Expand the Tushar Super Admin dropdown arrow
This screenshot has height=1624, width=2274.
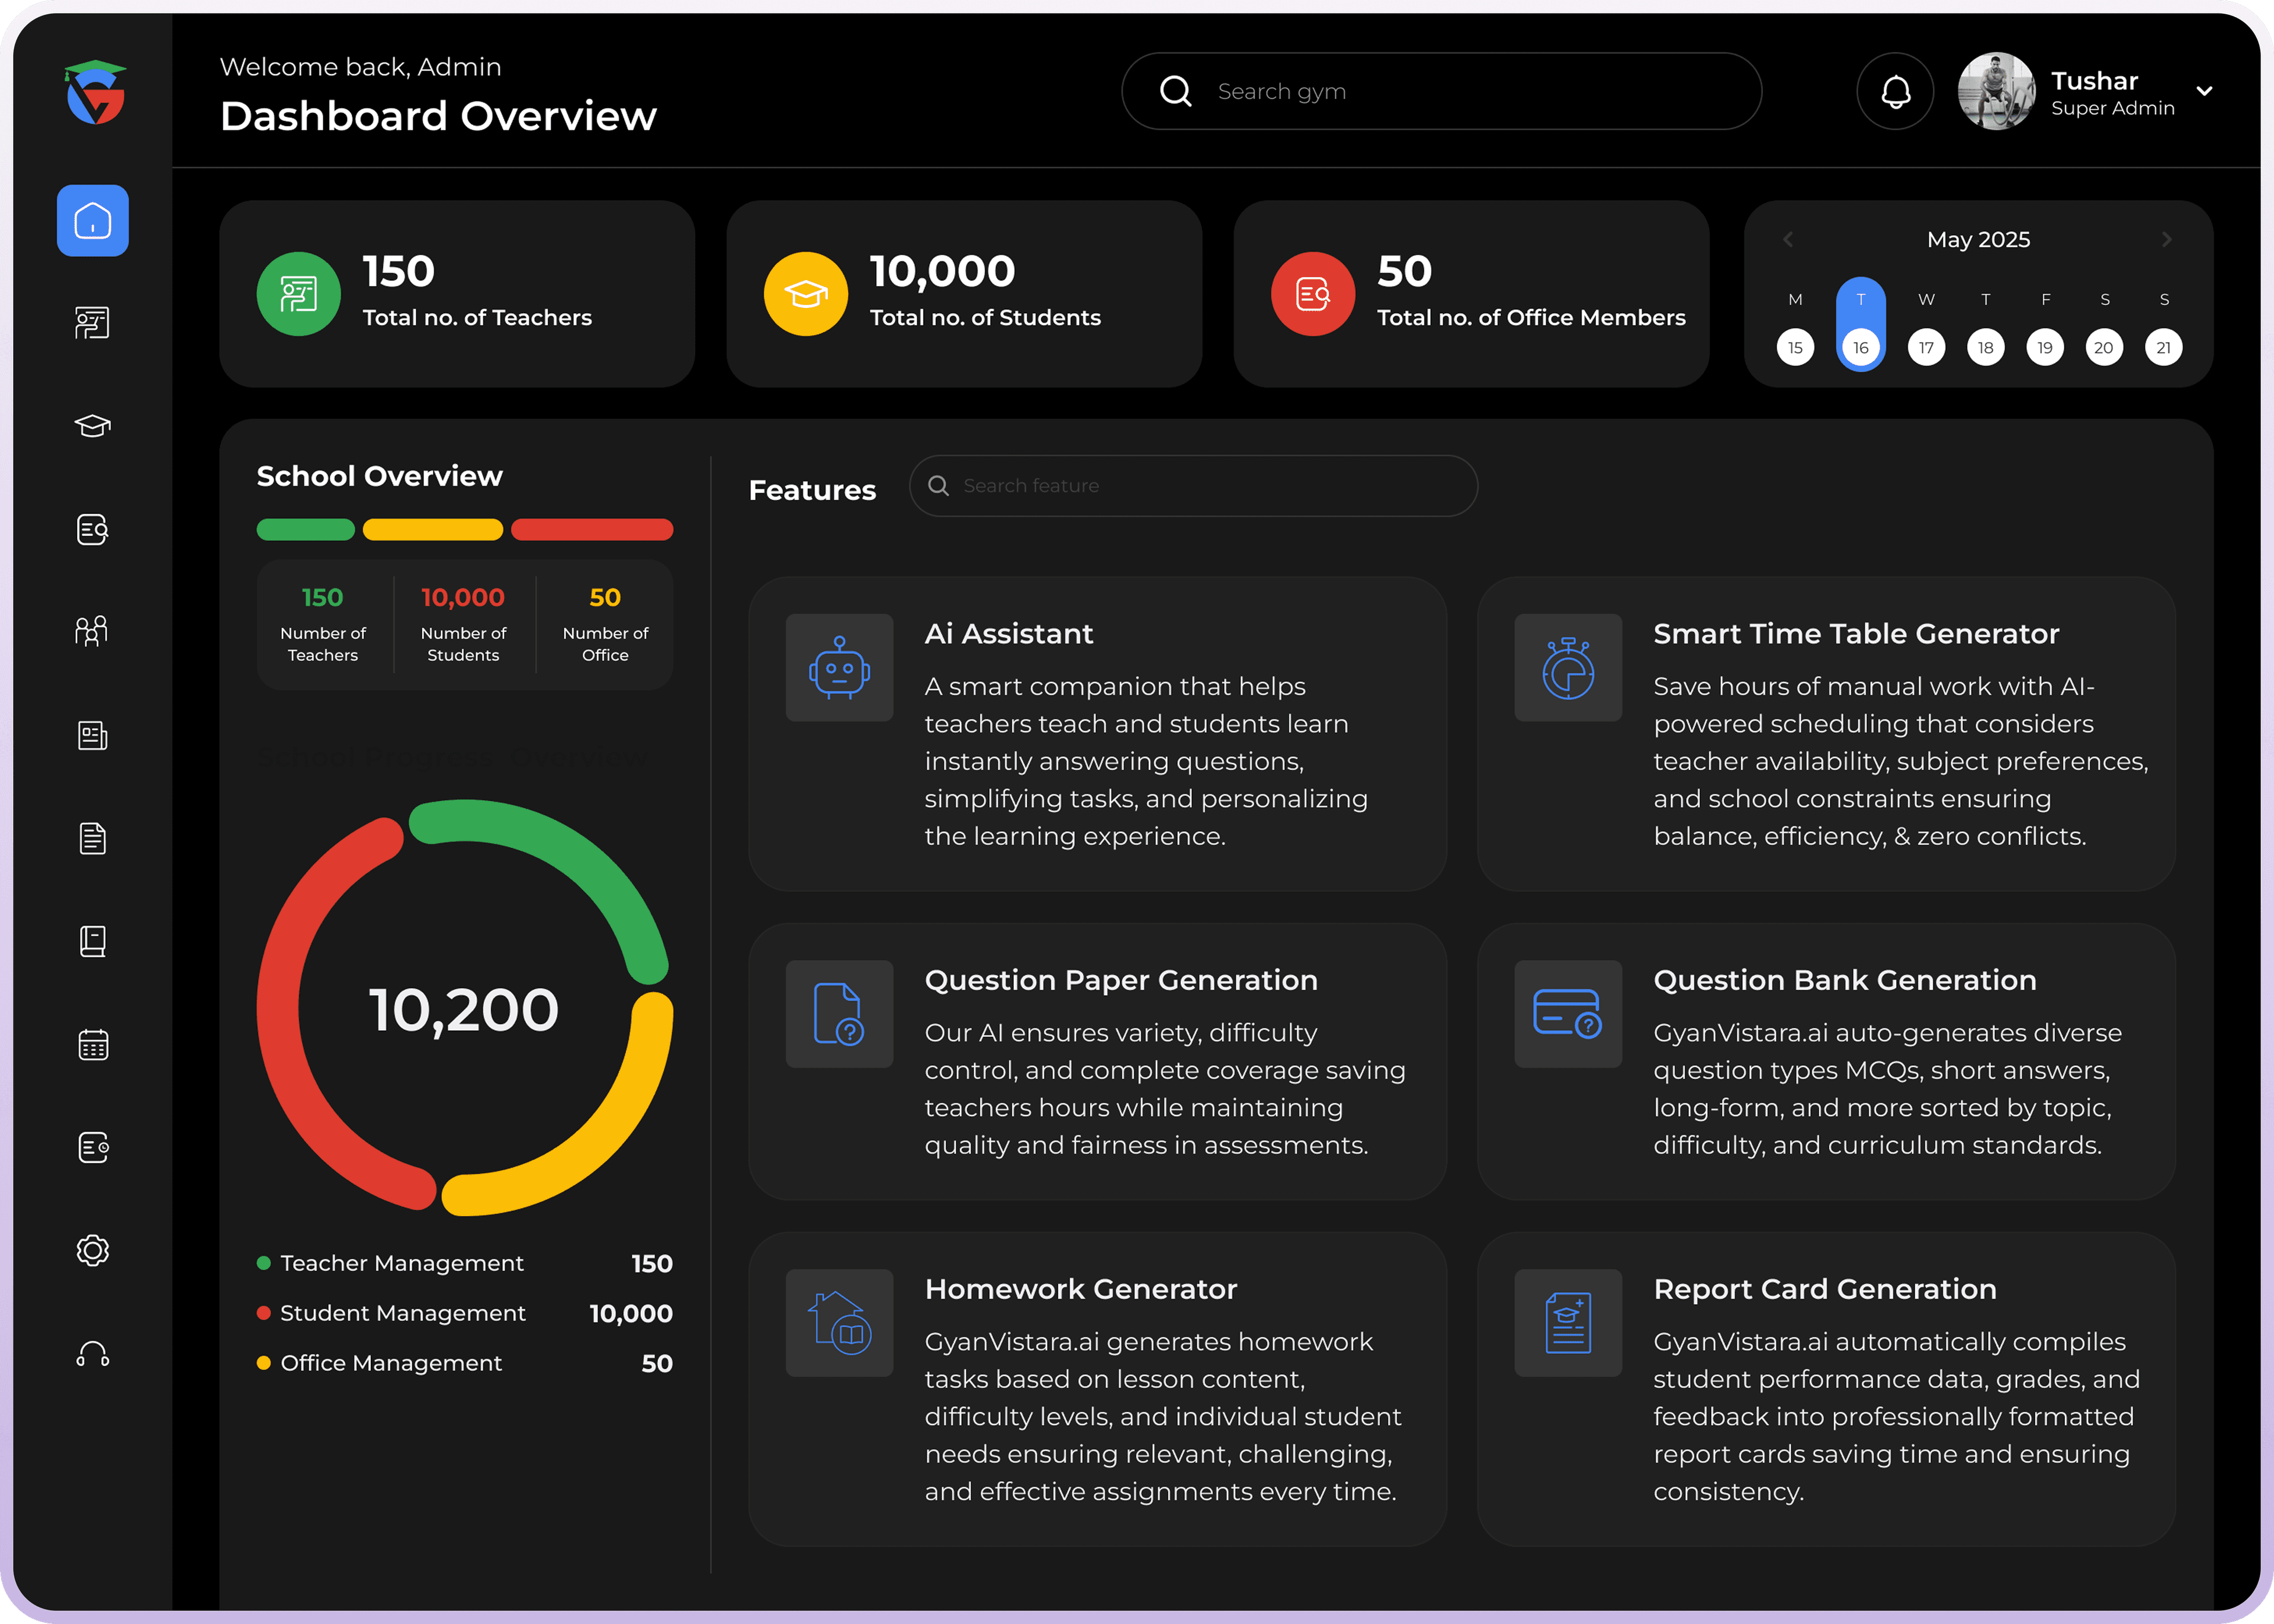(2204, 91)
